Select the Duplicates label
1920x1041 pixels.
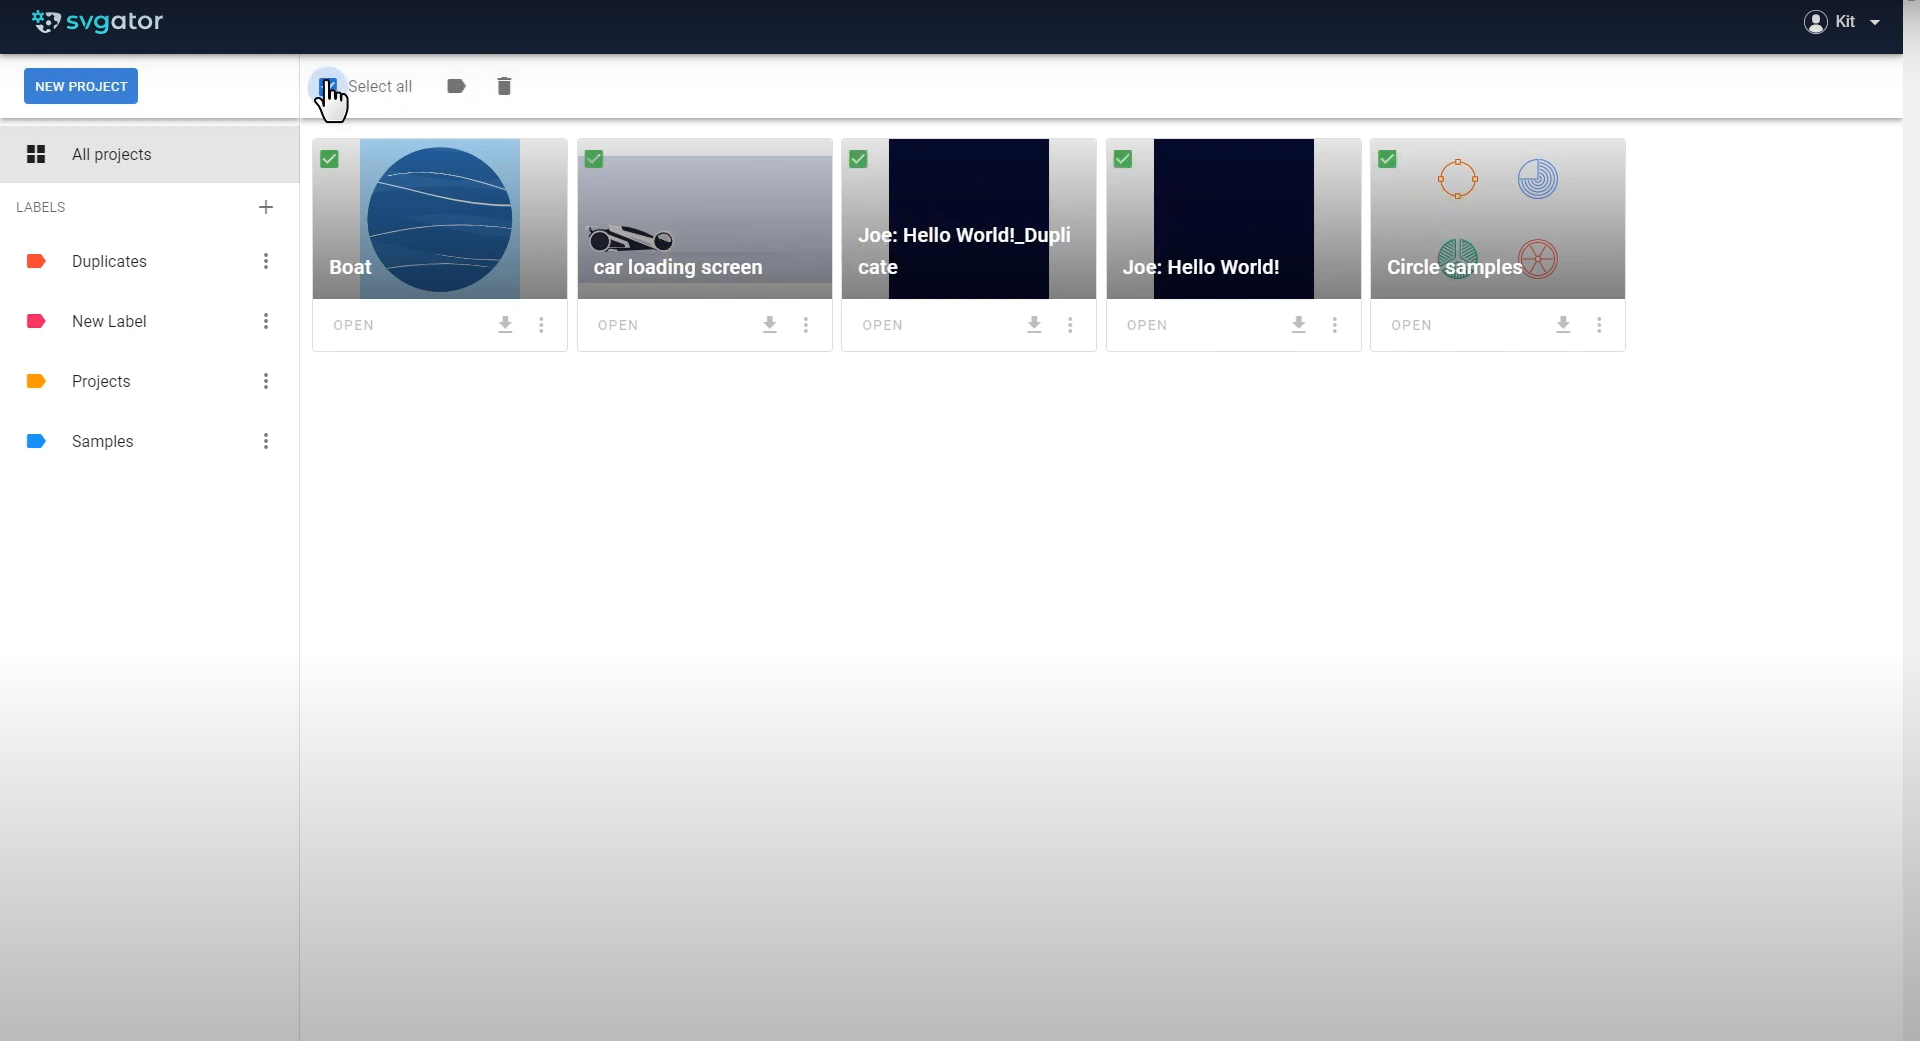109,261
